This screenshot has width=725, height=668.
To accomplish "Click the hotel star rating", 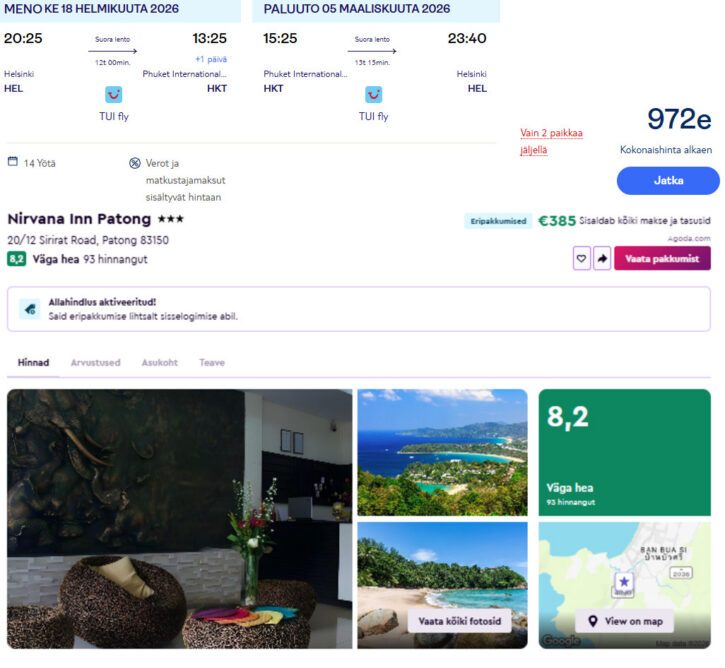I will click(x=171, y=219).
